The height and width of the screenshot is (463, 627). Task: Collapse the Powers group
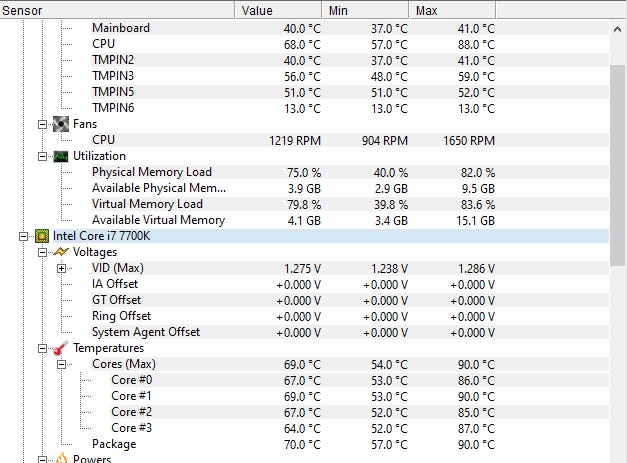42,460
